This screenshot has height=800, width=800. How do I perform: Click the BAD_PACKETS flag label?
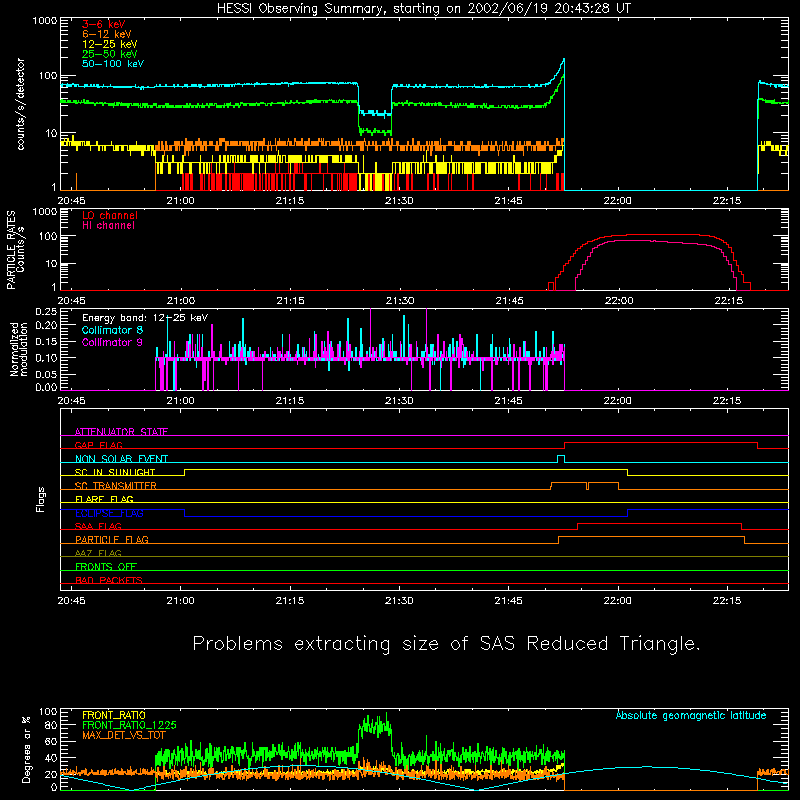pyautogui.click(x=109, y=580)
